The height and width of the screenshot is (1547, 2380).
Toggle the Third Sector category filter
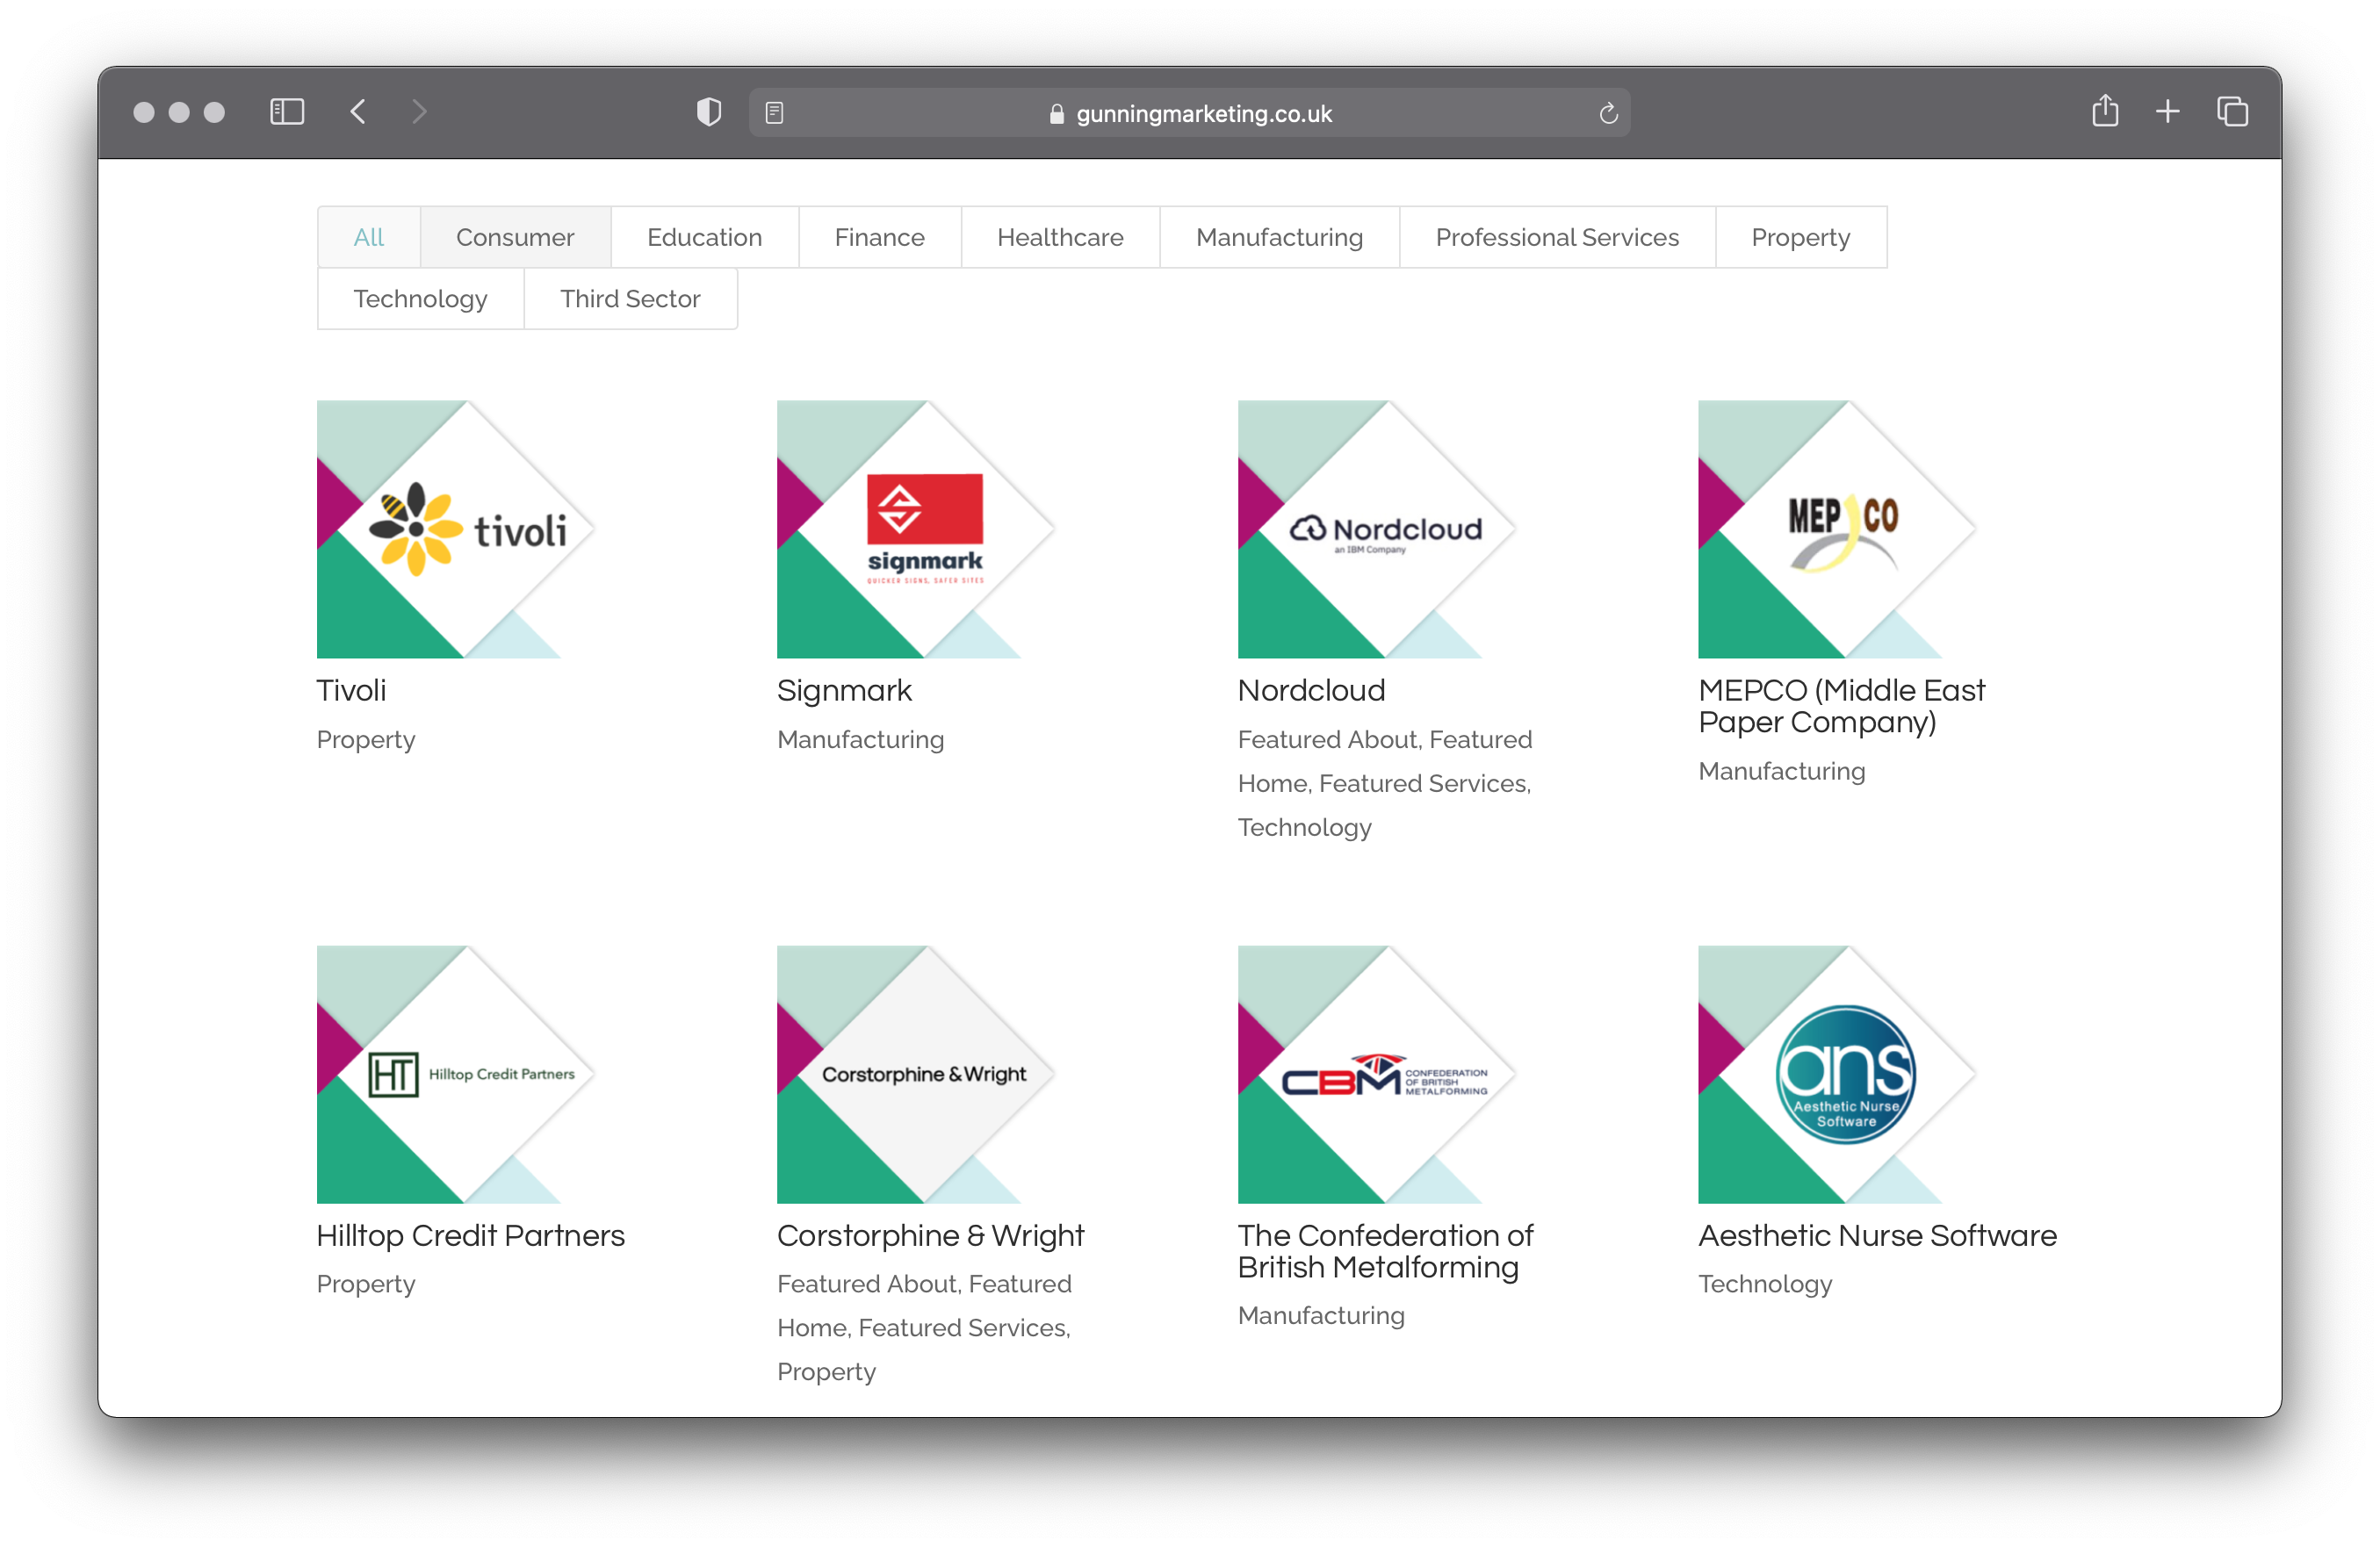point(630,299)
